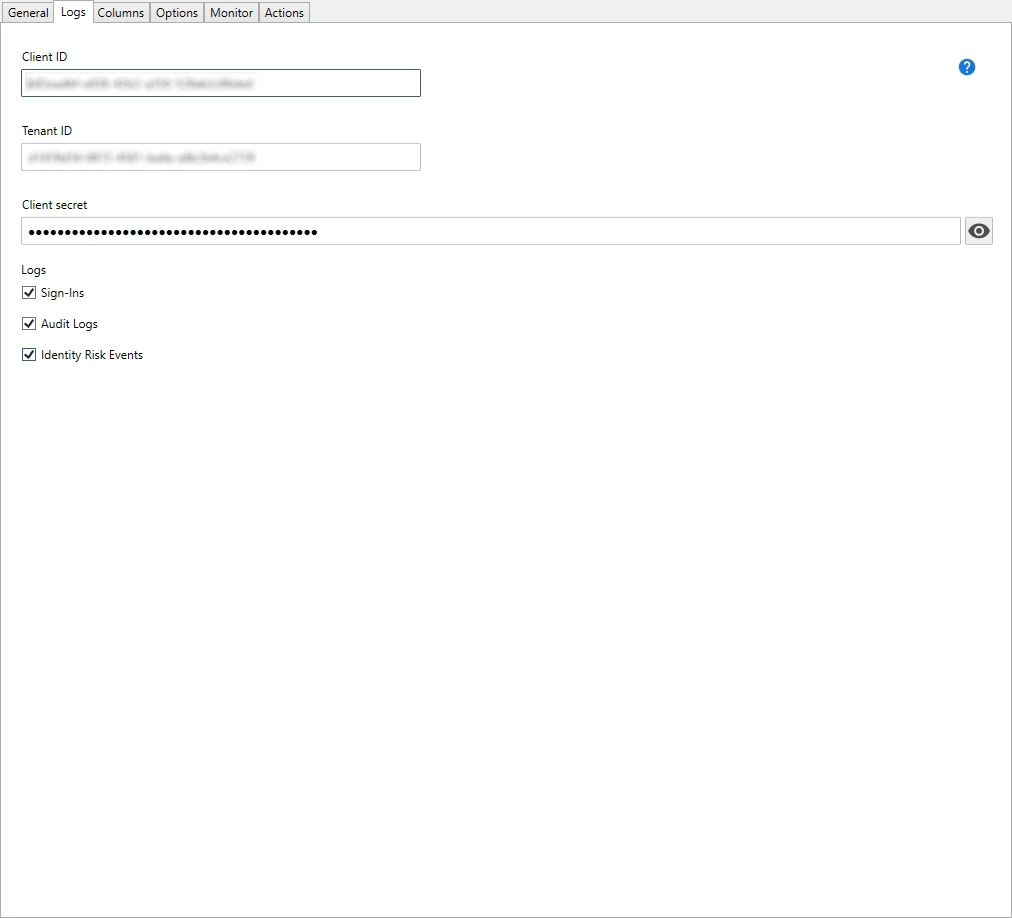Open the Actions tab
The height and width of the screenshot is (918, 1012).
pyautogui.click(x=284, y=13)
